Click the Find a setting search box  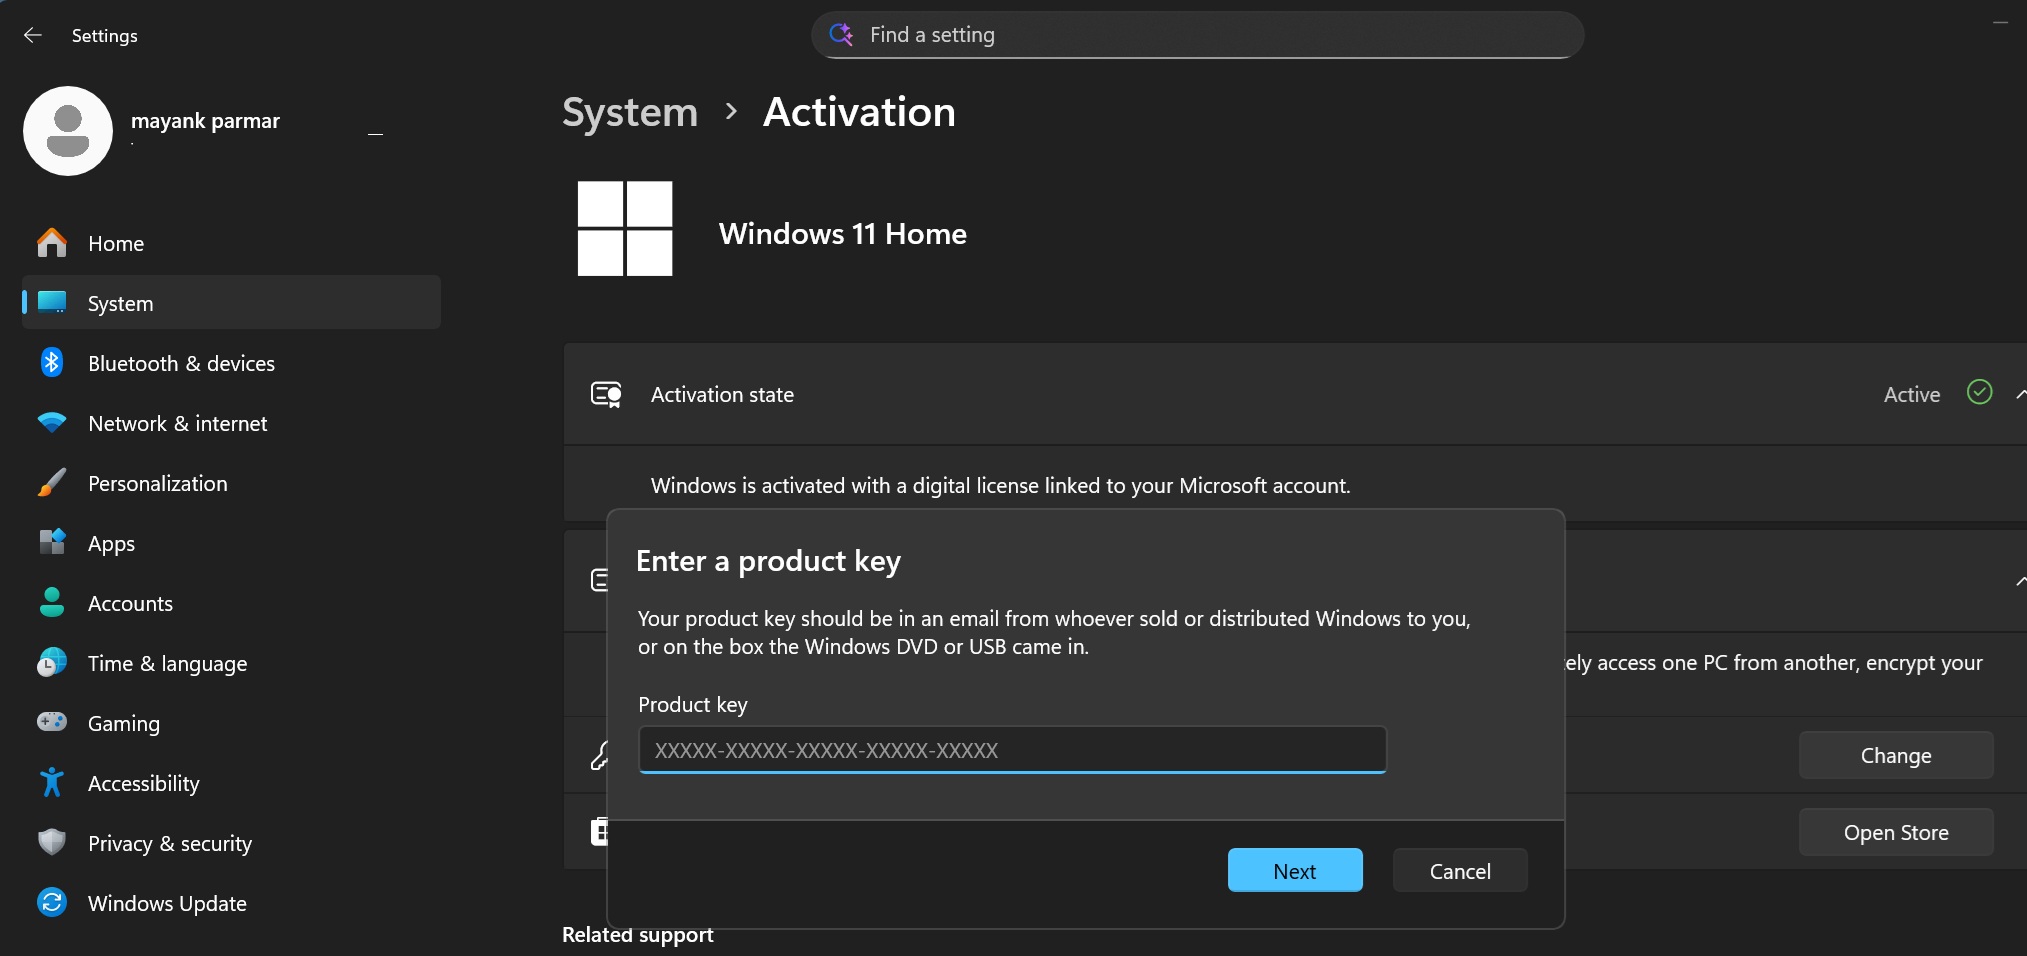1197,35
